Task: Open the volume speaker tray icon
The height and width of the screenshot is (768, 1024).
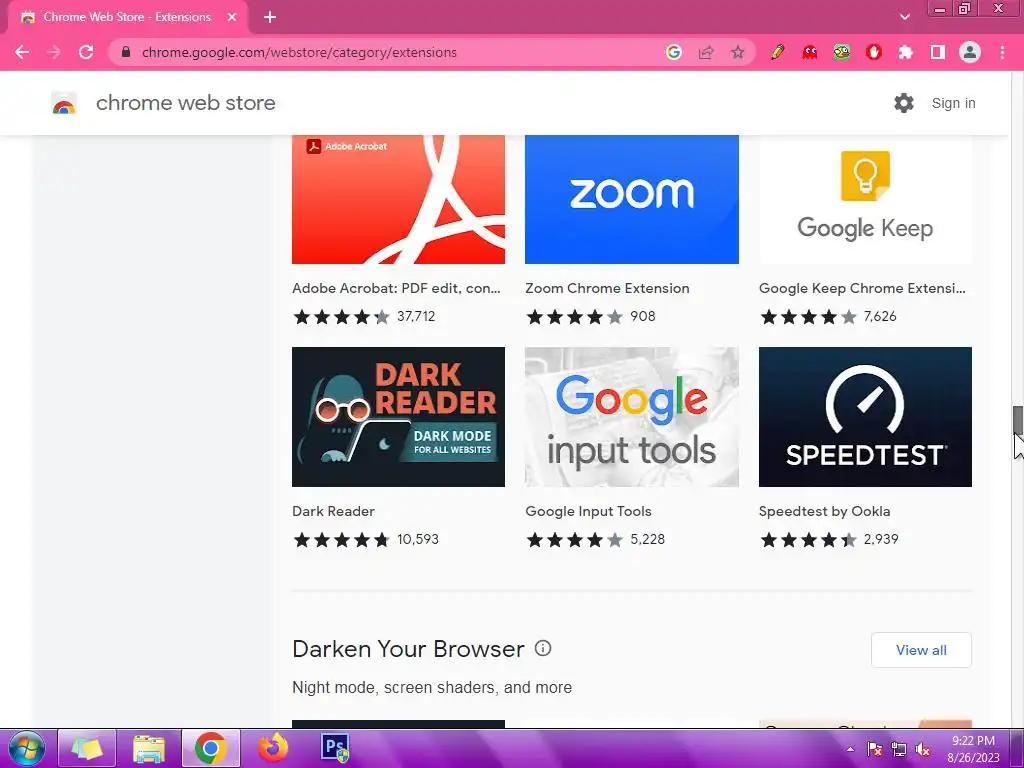Action: (x=923, y=750)
